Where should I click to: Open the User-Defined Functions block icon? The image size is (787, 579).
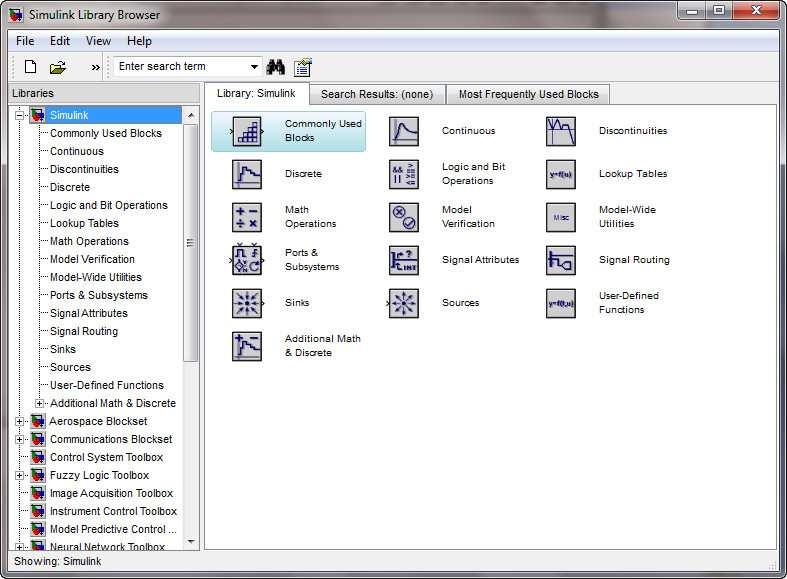click(561, 303)
